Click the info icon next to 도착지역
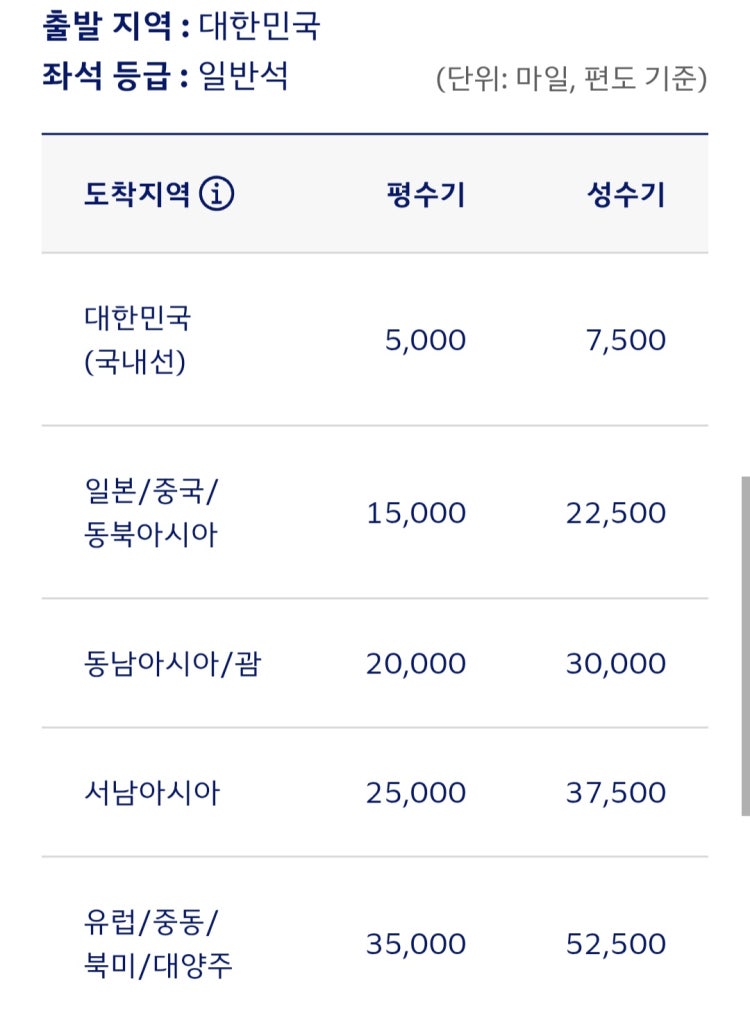This screenshot has height=1013, width=750. (216, 193)
